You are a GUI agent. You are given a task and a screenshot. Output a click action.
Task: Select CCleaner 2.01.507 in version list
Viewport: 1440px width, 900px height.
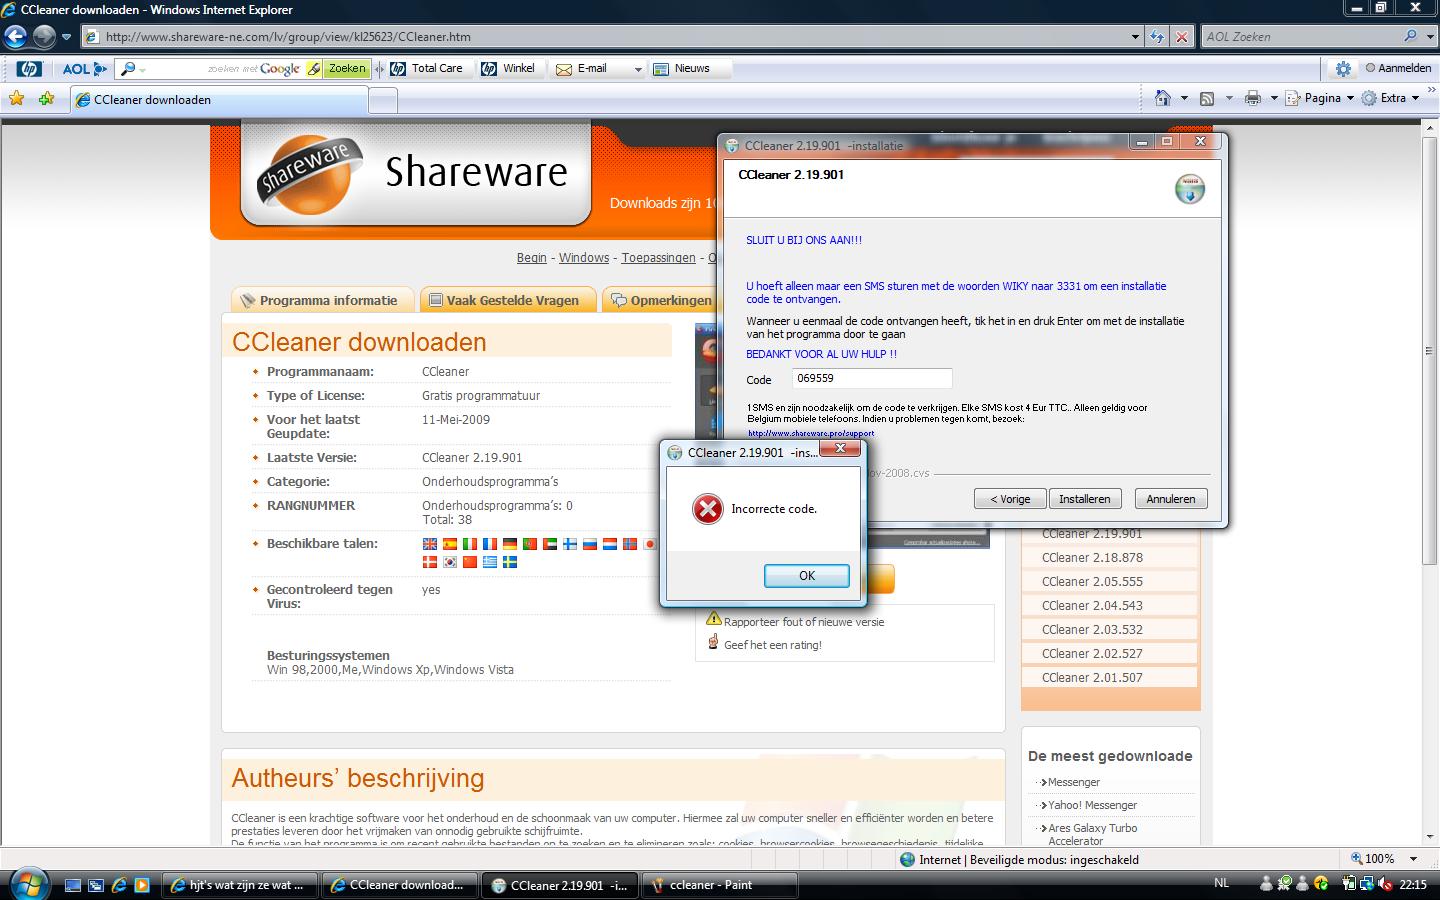[1092, 678]
